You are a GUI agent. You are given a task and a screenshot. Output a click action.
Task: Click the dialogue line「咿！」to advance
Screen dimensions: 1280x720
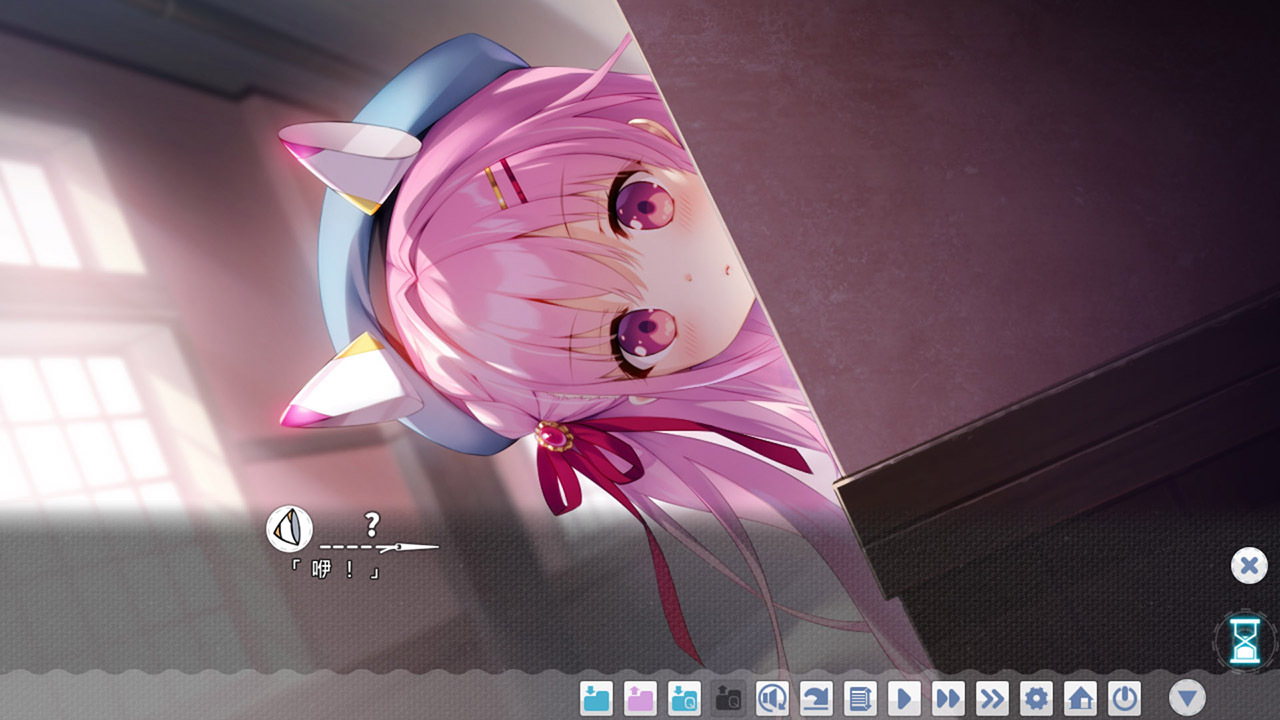tap(335, 571)
